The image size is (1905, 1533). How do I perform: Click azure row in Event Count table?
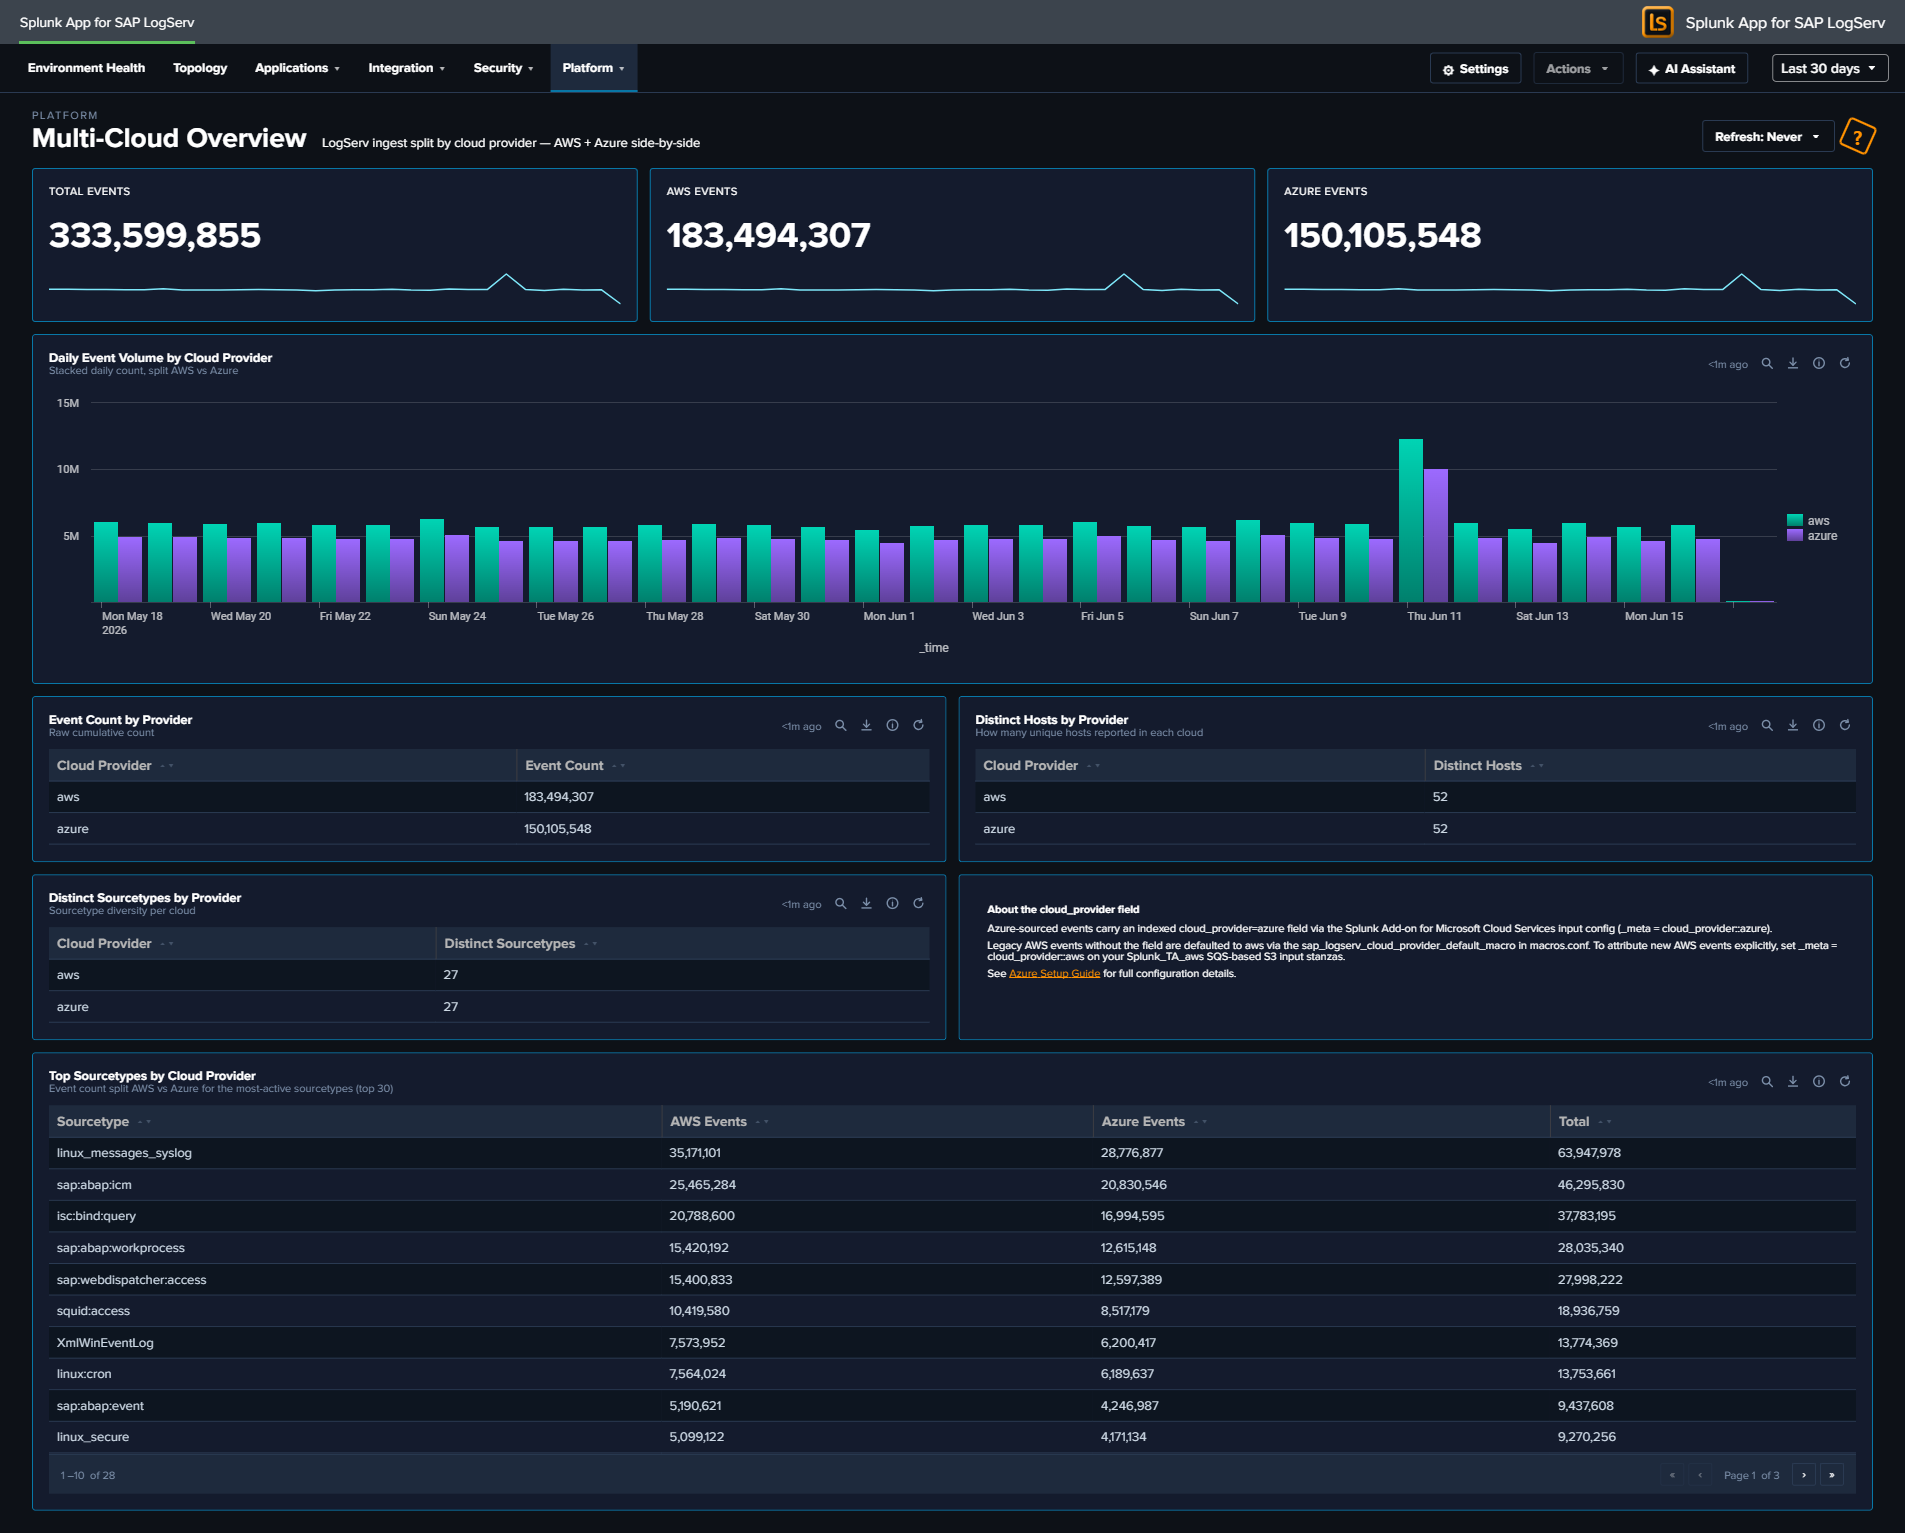pos(489,829)
